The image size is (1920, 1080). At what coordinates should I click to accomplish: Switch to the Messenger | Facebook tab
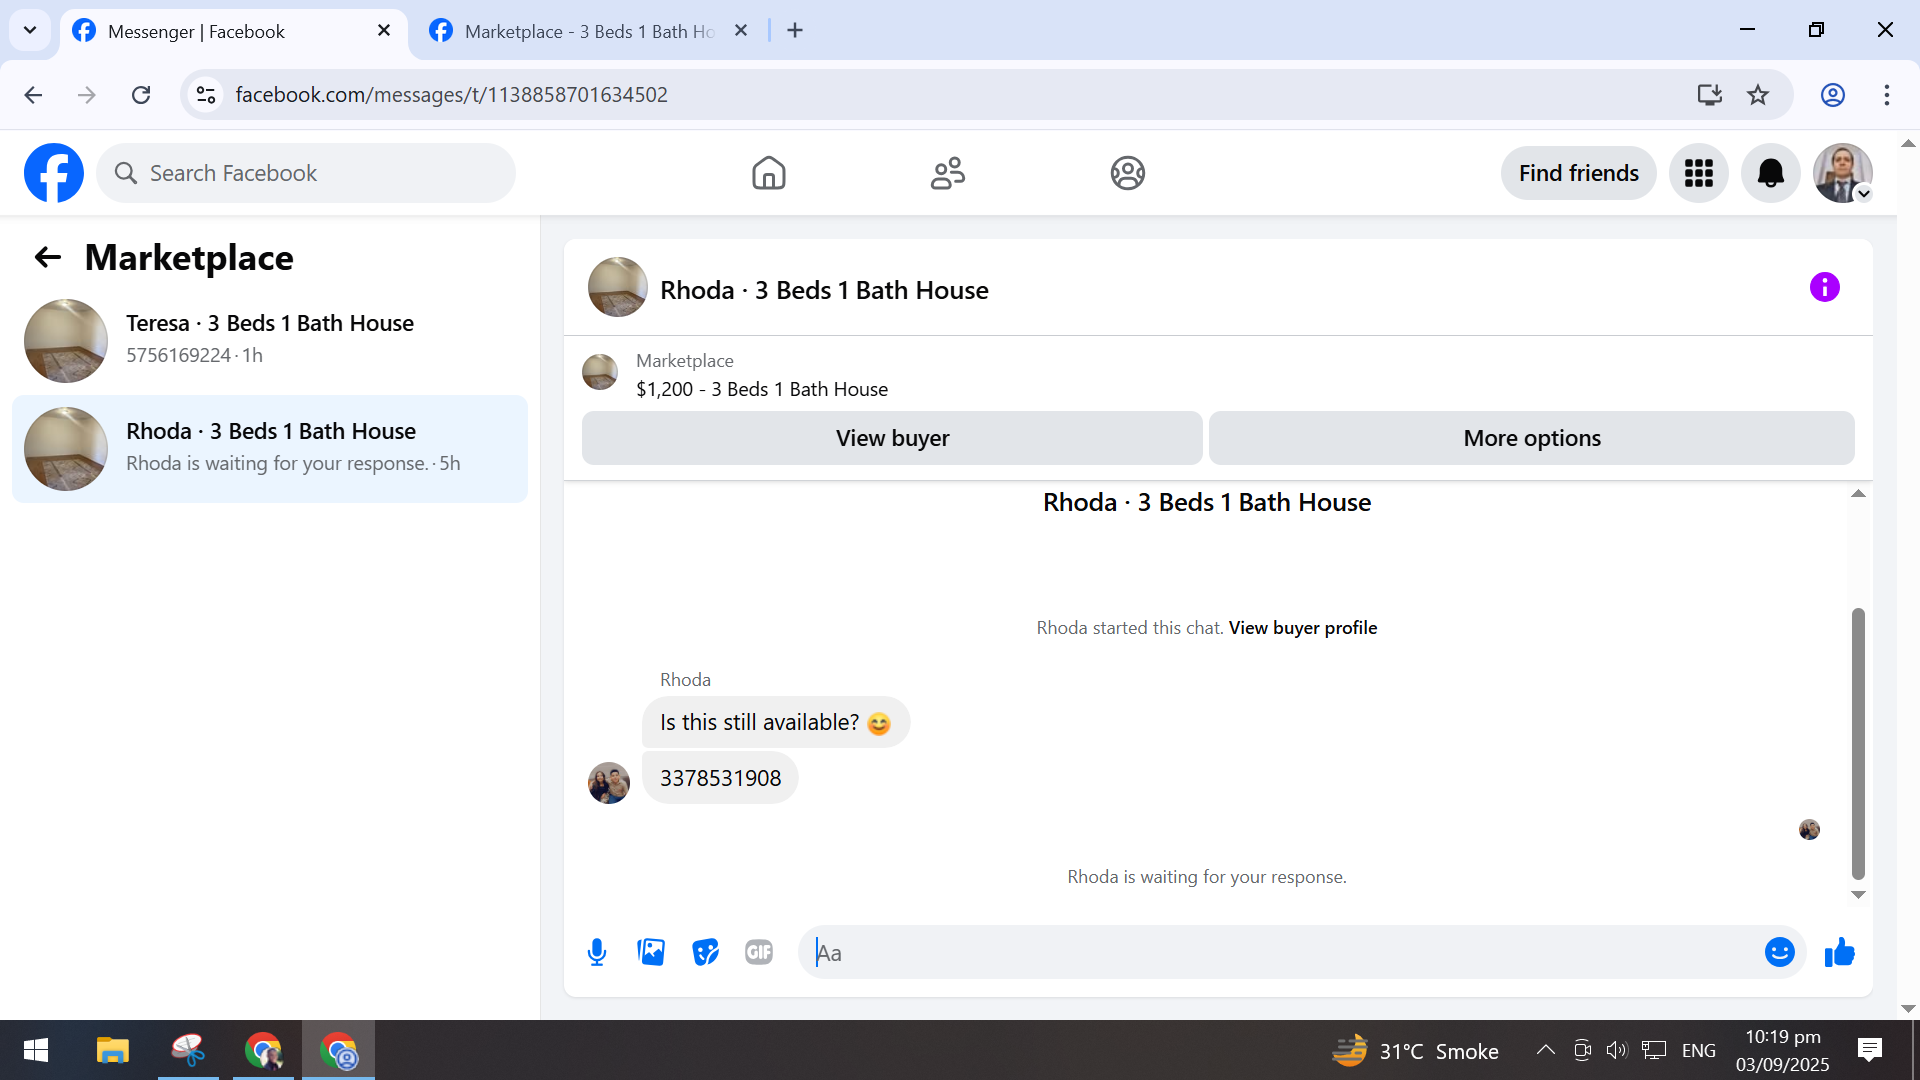click(x=234, y=31)
